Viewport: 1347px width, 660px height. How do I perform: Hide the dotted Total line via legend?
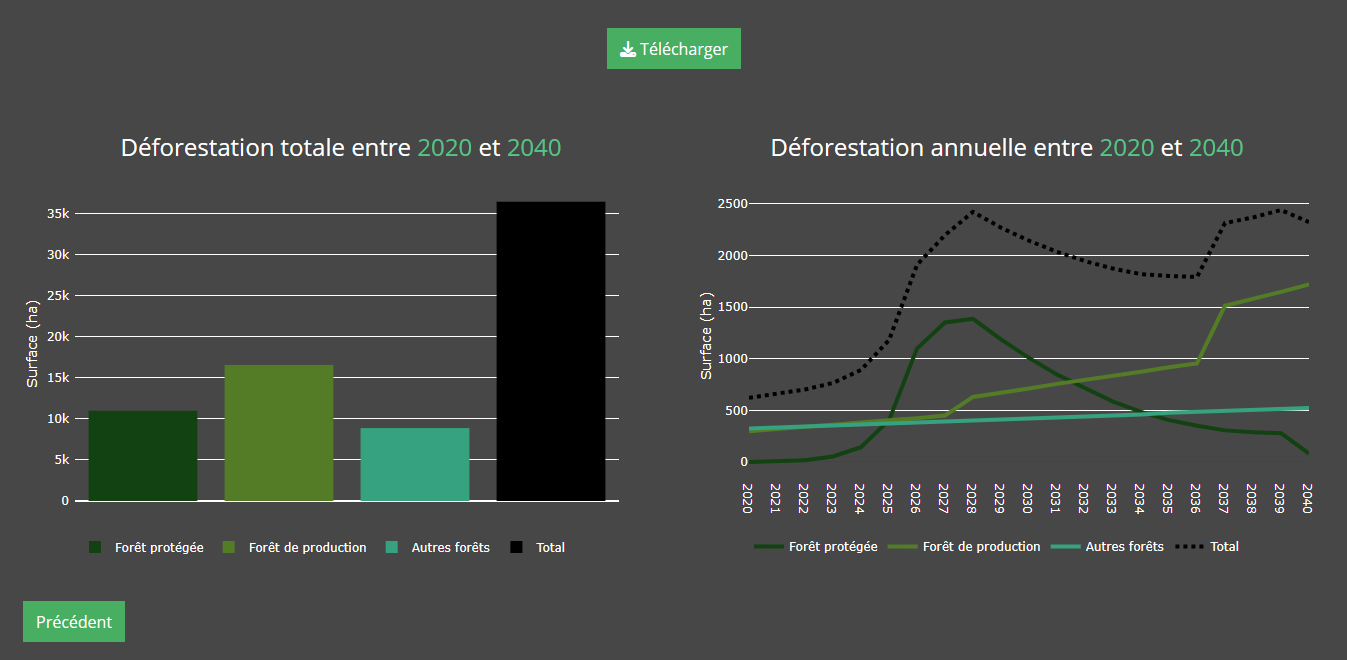[x=1223, y=547]
